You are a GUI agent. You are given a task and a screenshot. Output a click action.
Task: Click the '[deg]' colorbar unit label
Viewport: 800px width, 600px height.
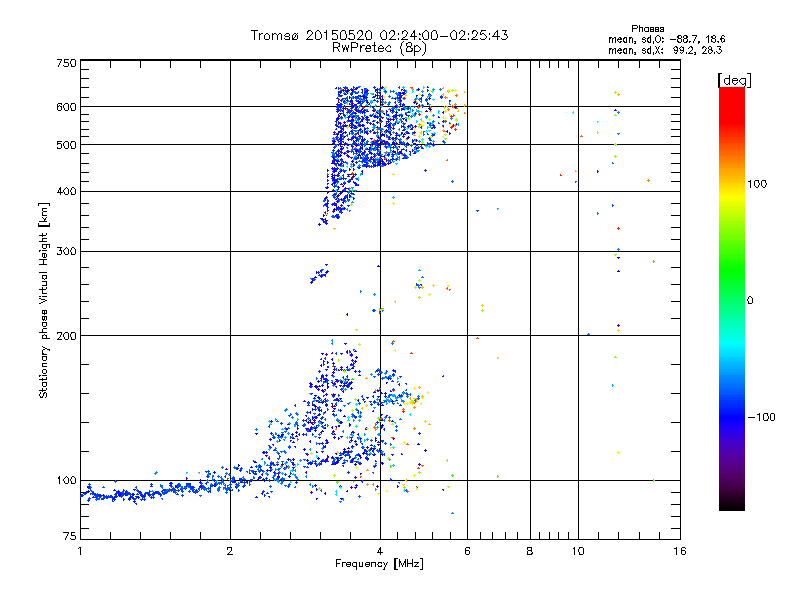point(734,80)
